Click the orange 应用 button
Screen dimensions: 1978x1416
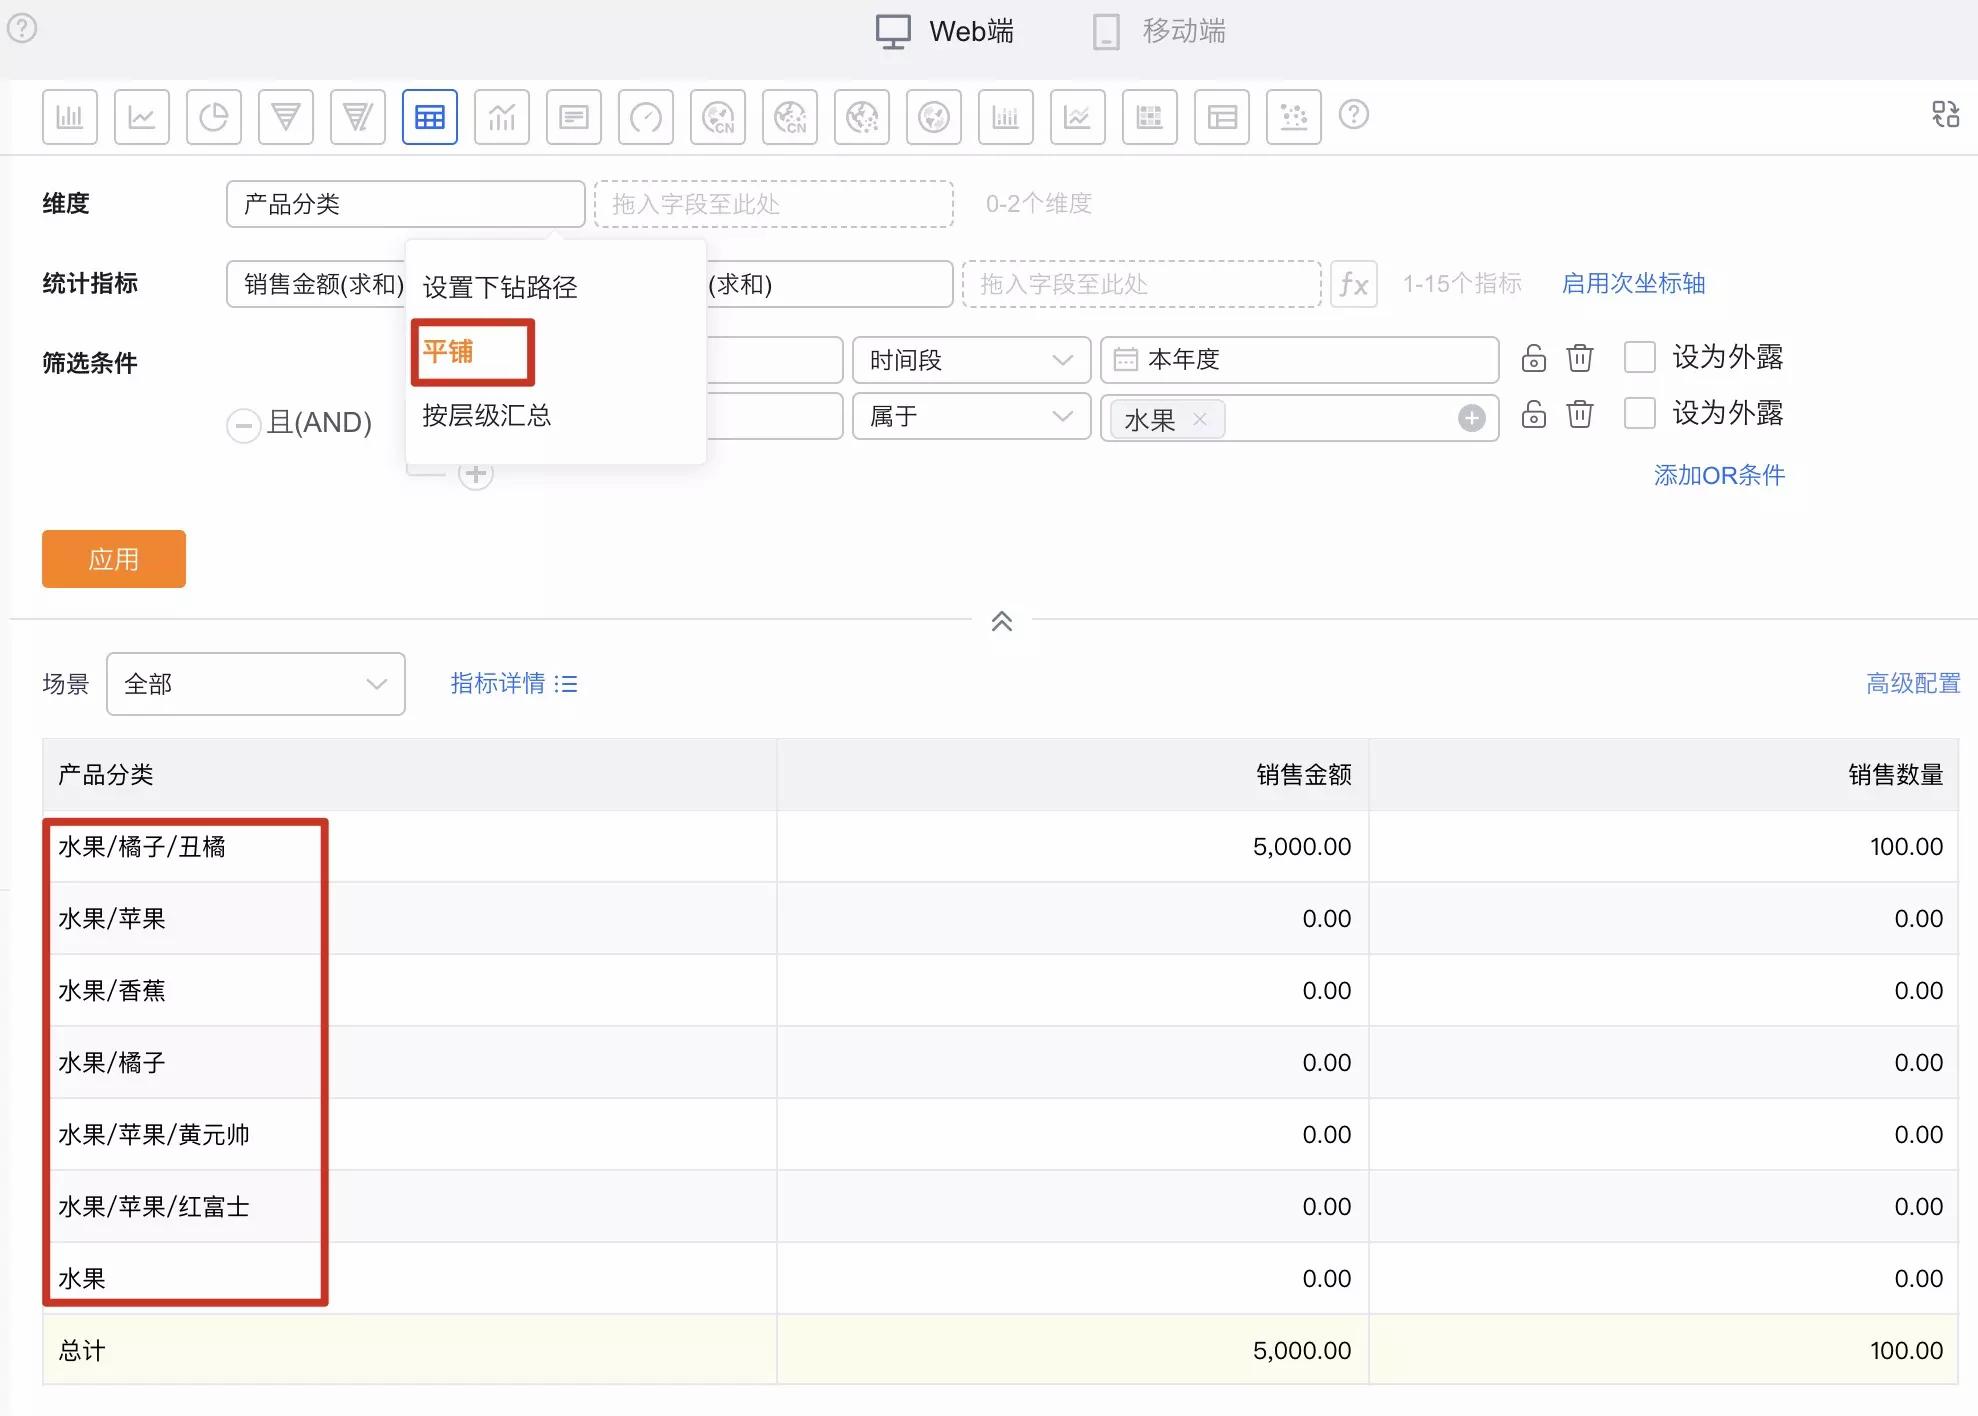point(114,559)
